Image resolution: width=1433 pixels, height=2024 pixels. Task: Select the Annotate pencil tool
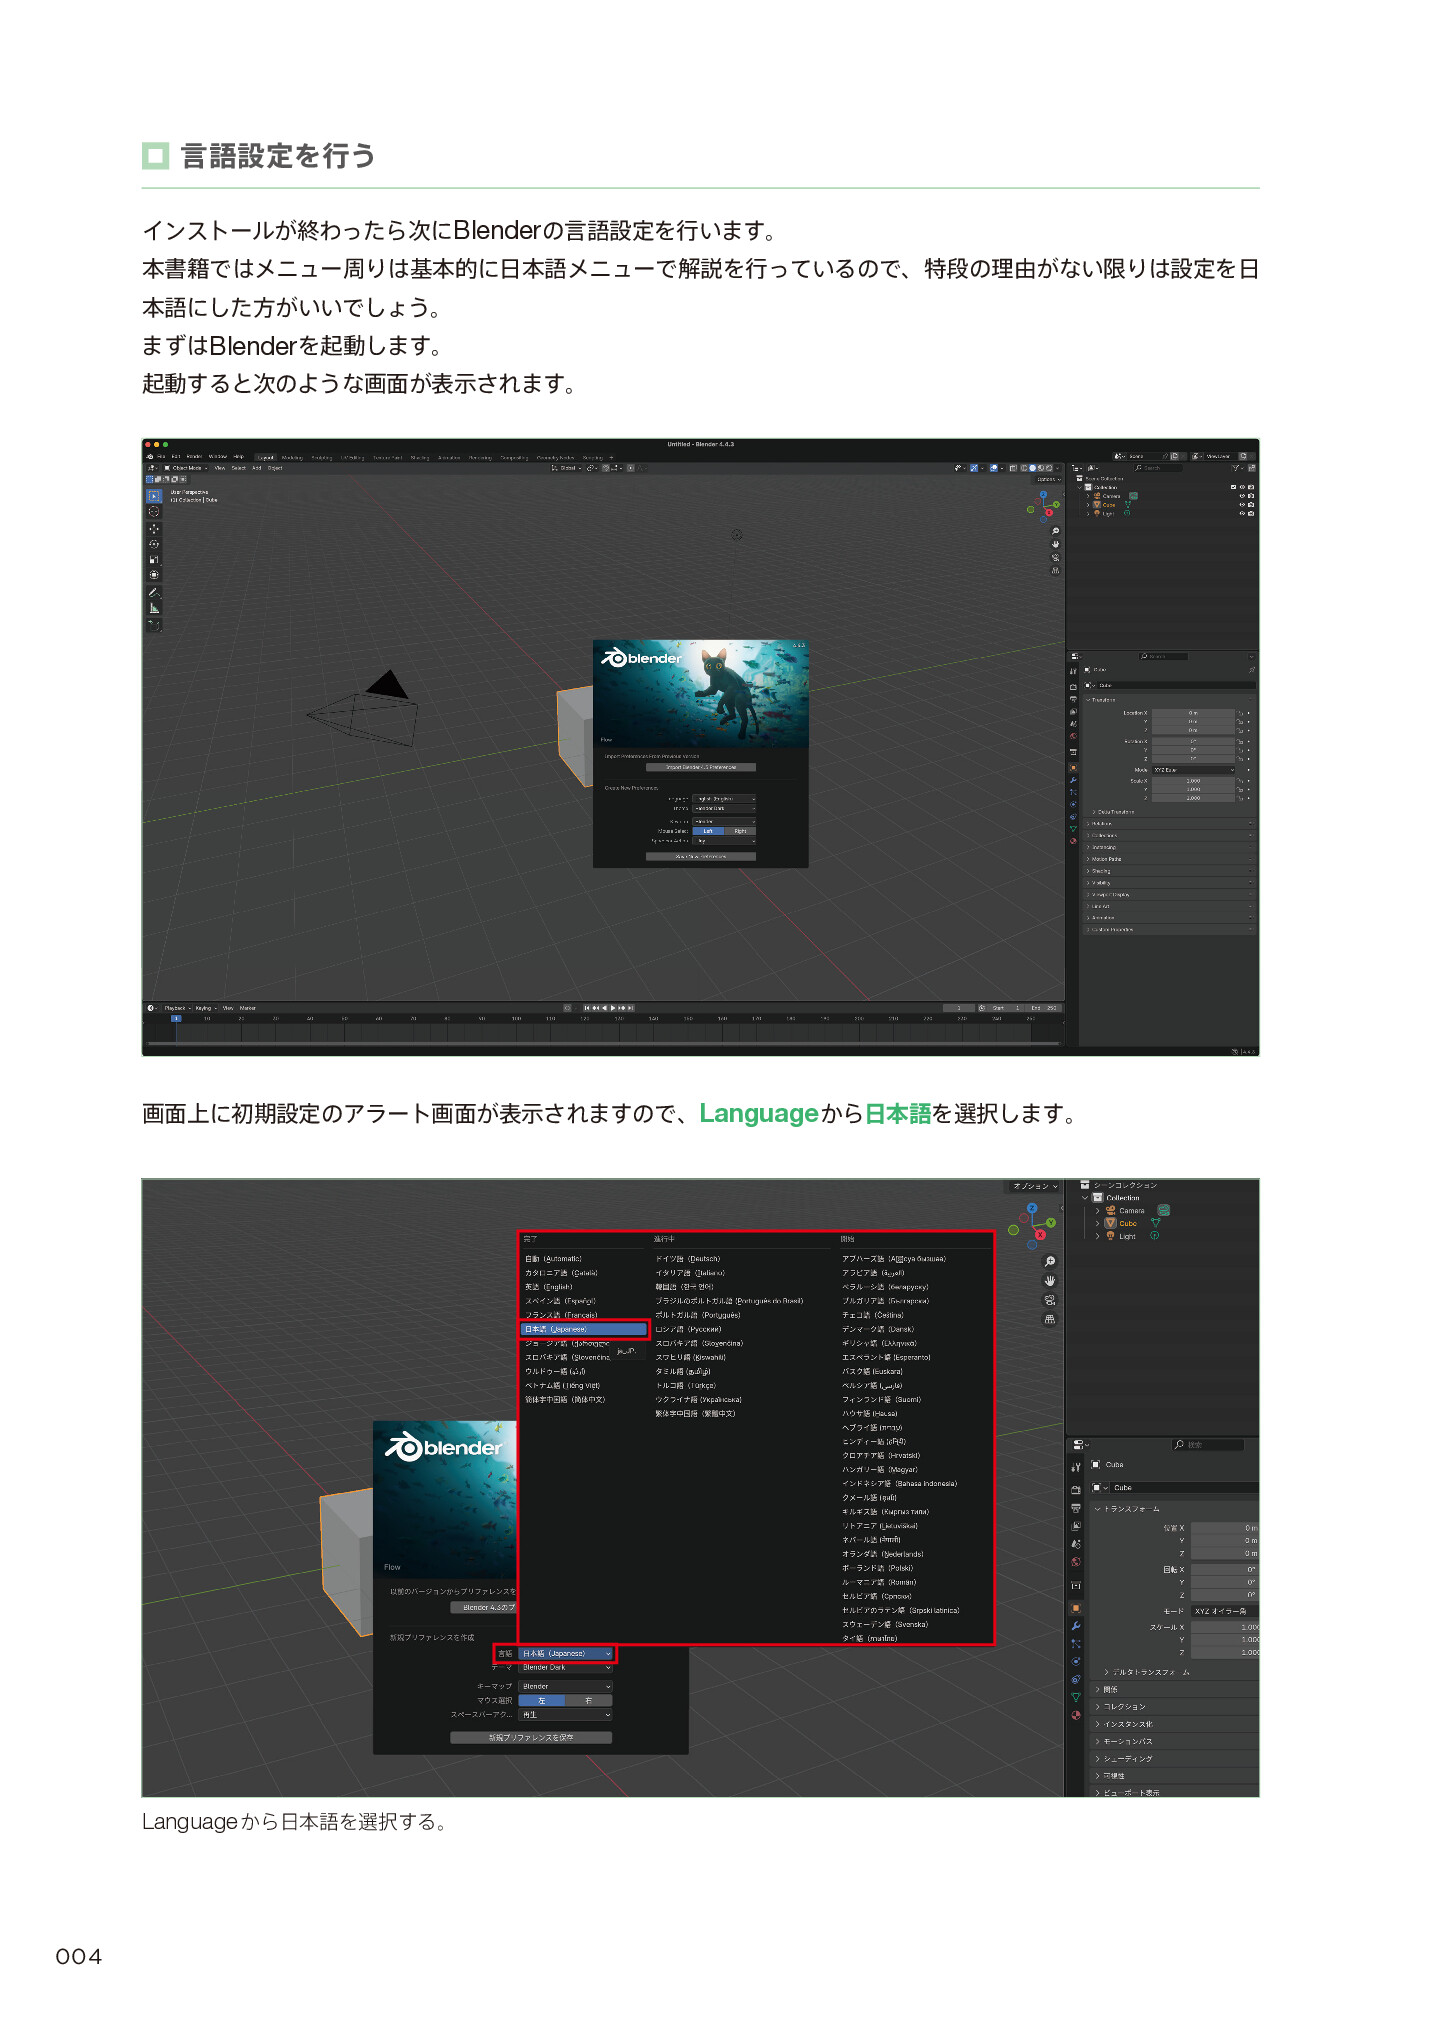pos(154,592)
